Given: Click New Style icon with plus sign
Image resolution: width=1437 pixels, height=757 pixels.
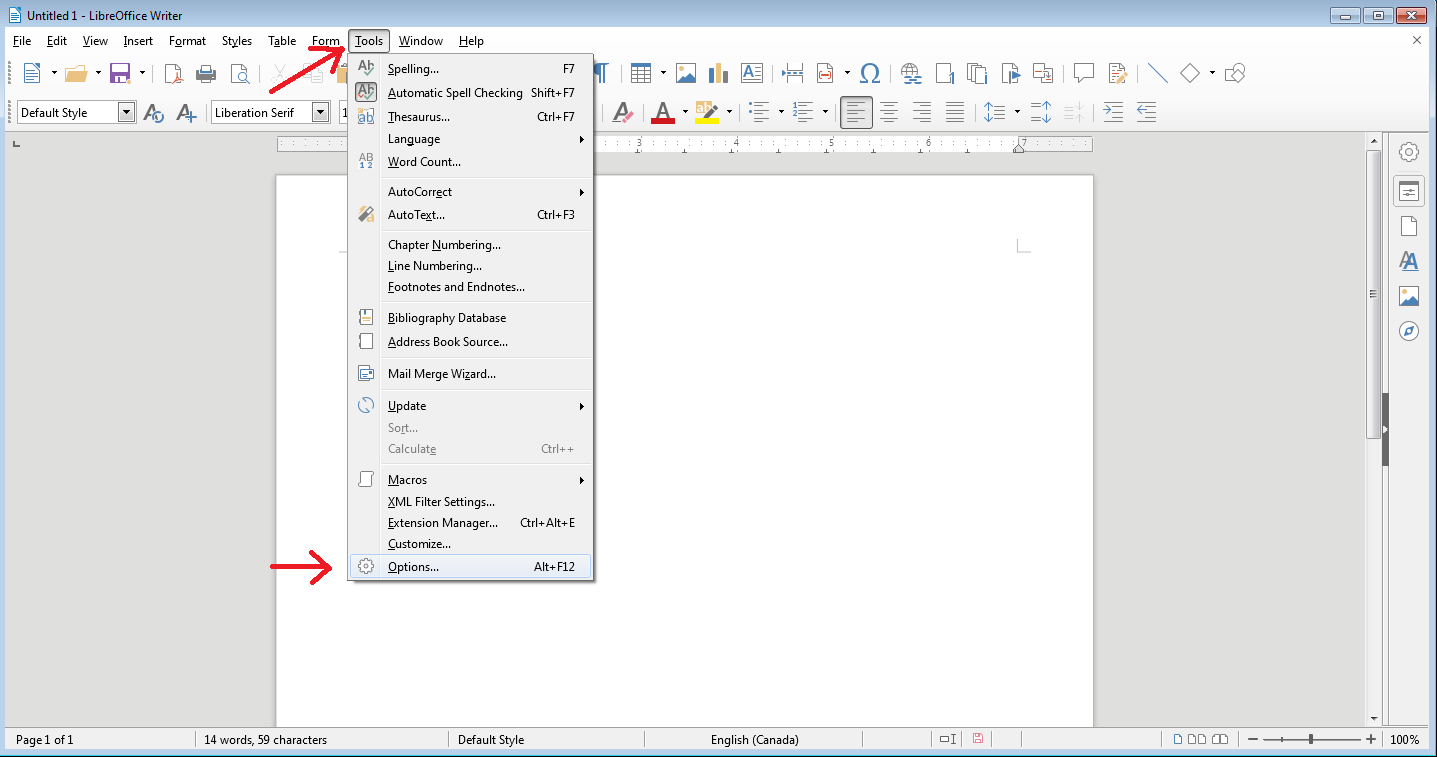Looking at the screenshot, I should click(x=186, y=113).
